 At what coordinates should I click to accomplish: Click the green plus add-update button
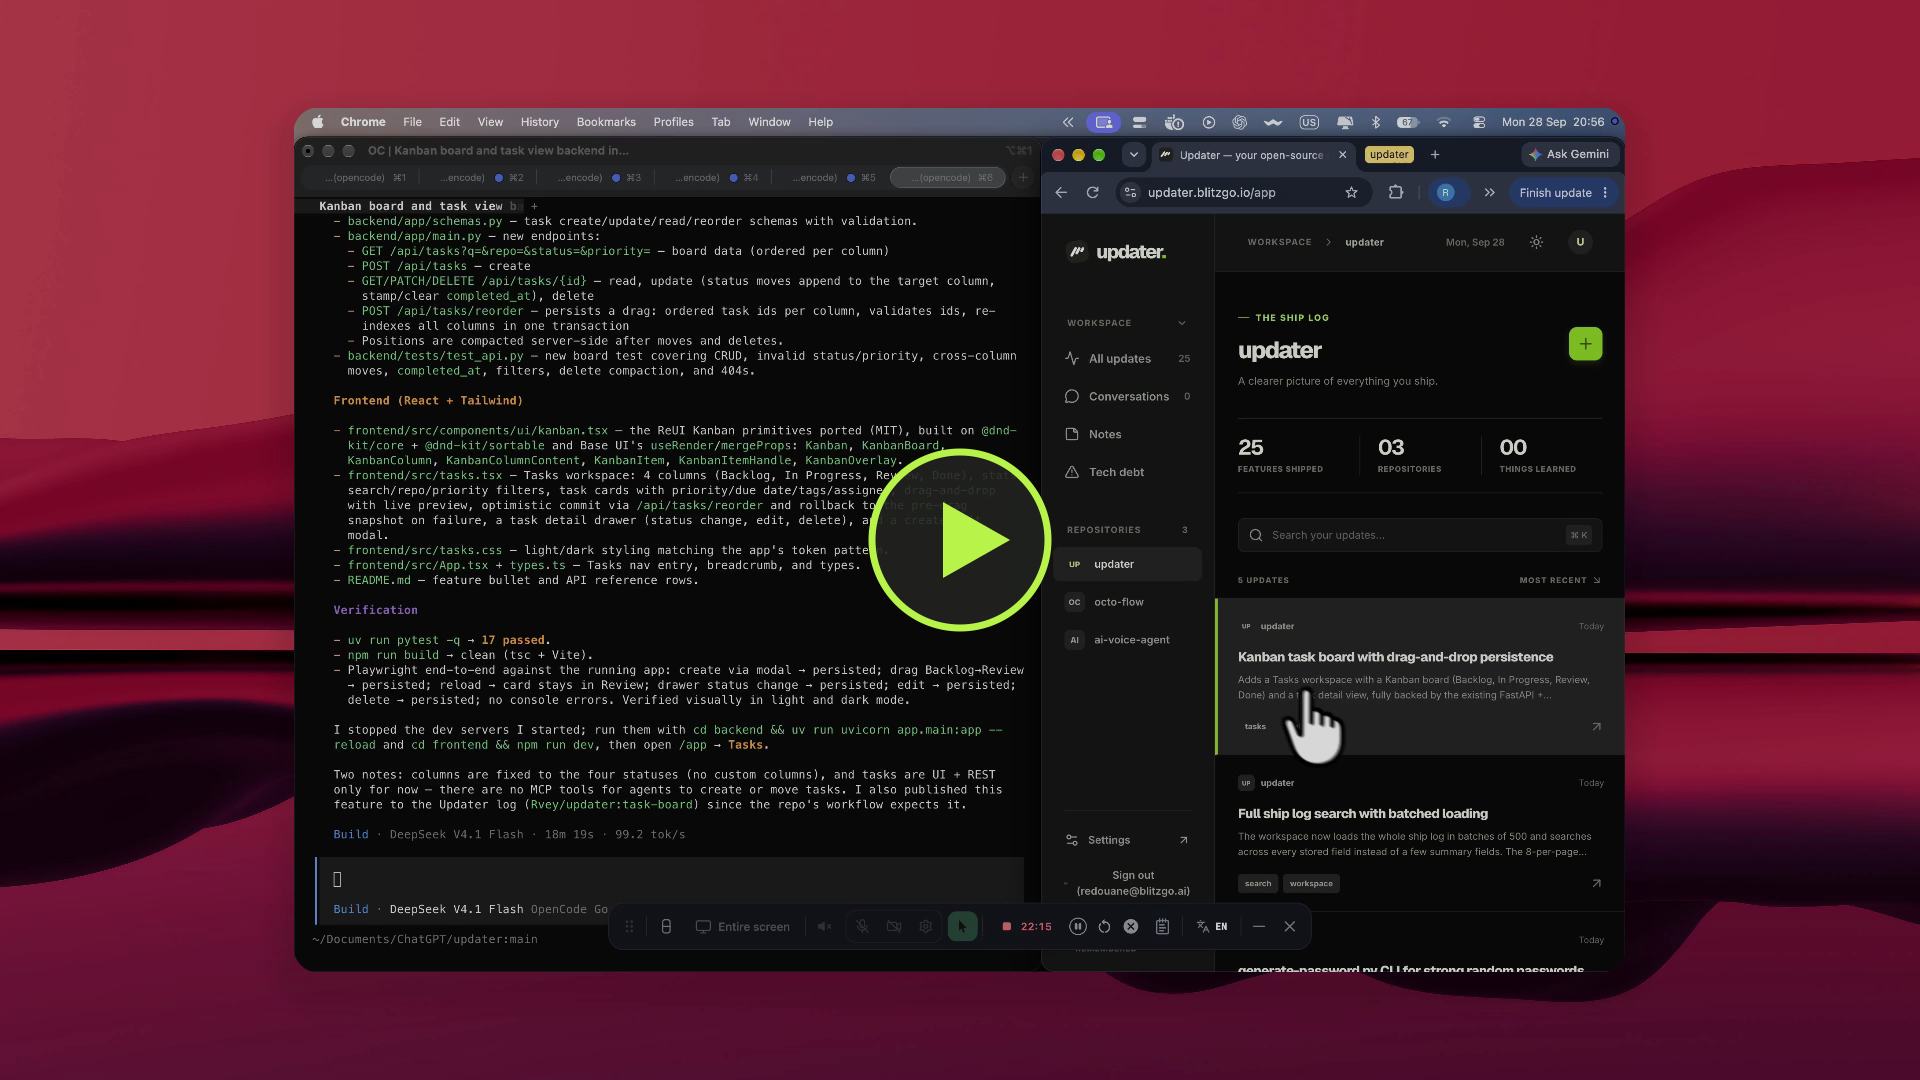(x=1585, y=344)
